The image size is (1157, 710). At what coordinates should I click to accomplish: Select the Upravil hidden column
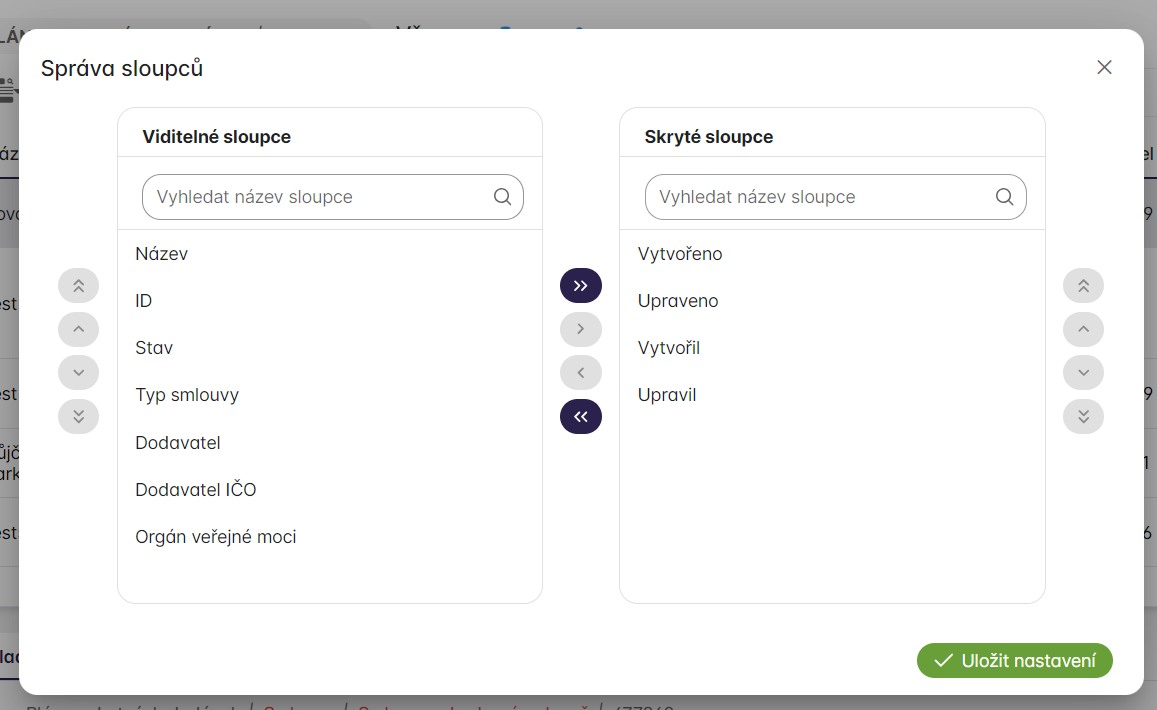tap(667, 395)
